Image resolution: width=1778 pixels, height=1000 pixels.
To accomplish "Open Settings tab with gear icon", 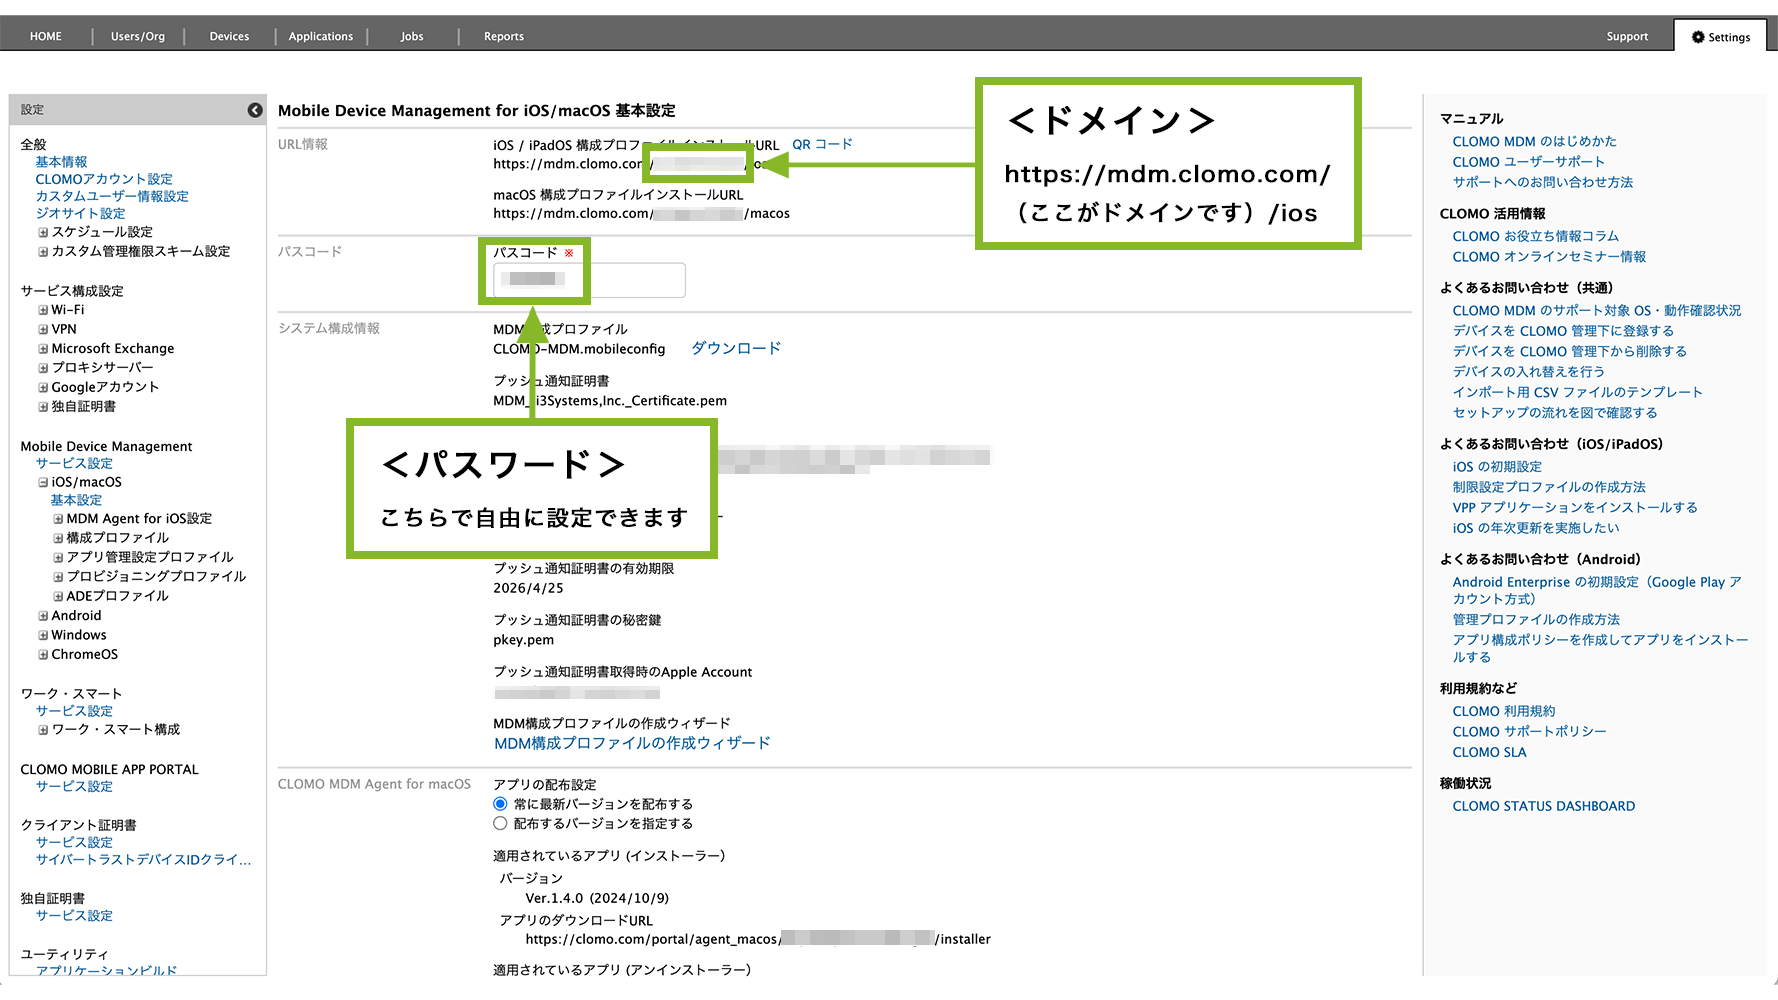I will click(1721, 37).
